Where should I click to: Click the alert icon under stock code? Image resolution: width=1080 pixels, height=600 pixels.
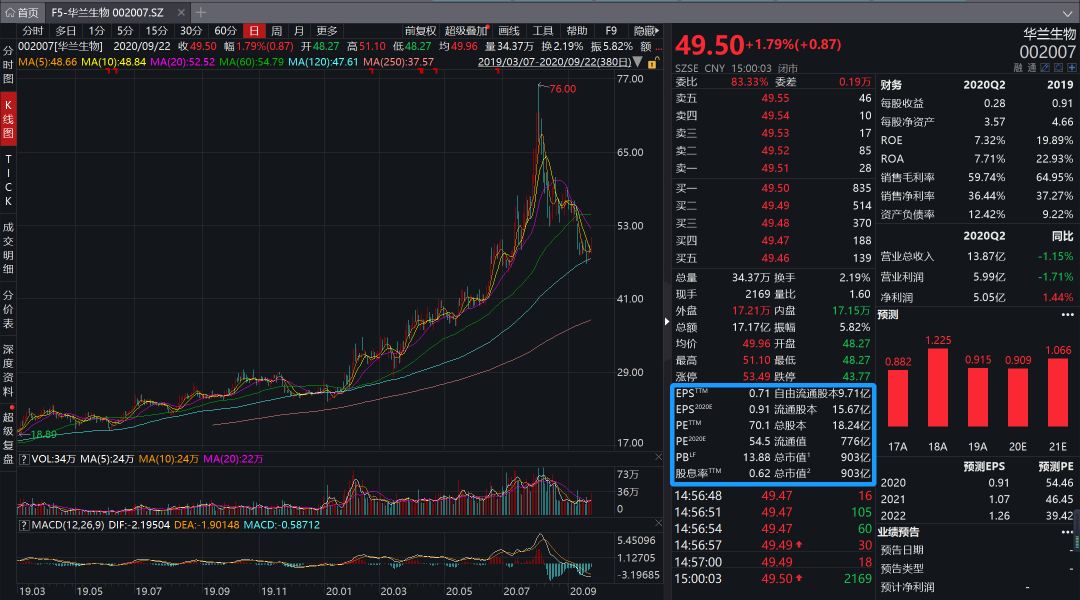[x=1057, y=68]
